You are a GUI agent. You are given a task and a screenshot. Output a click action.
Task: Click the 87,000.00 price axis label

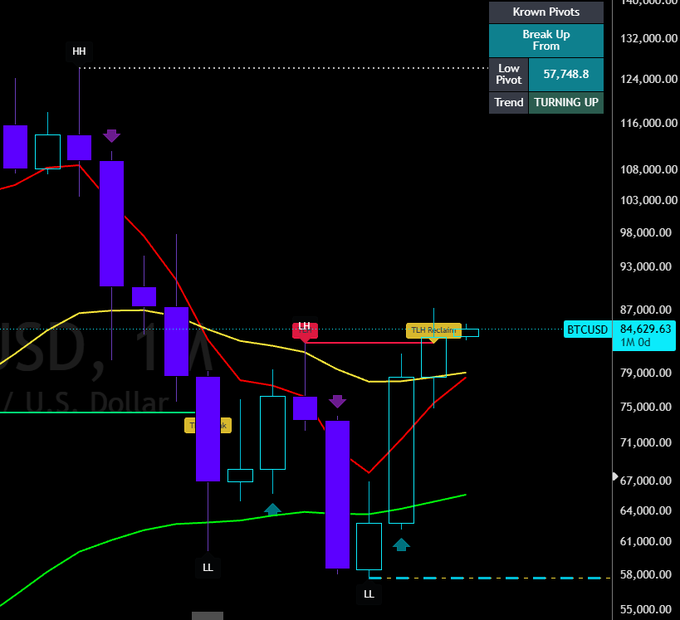tap(646, 310)
